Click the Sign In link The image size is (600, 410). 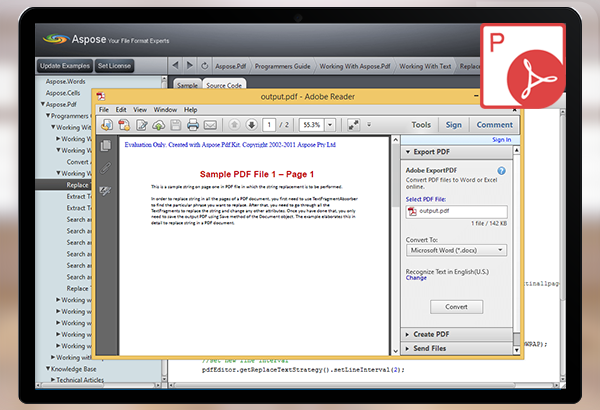(502, 140)
